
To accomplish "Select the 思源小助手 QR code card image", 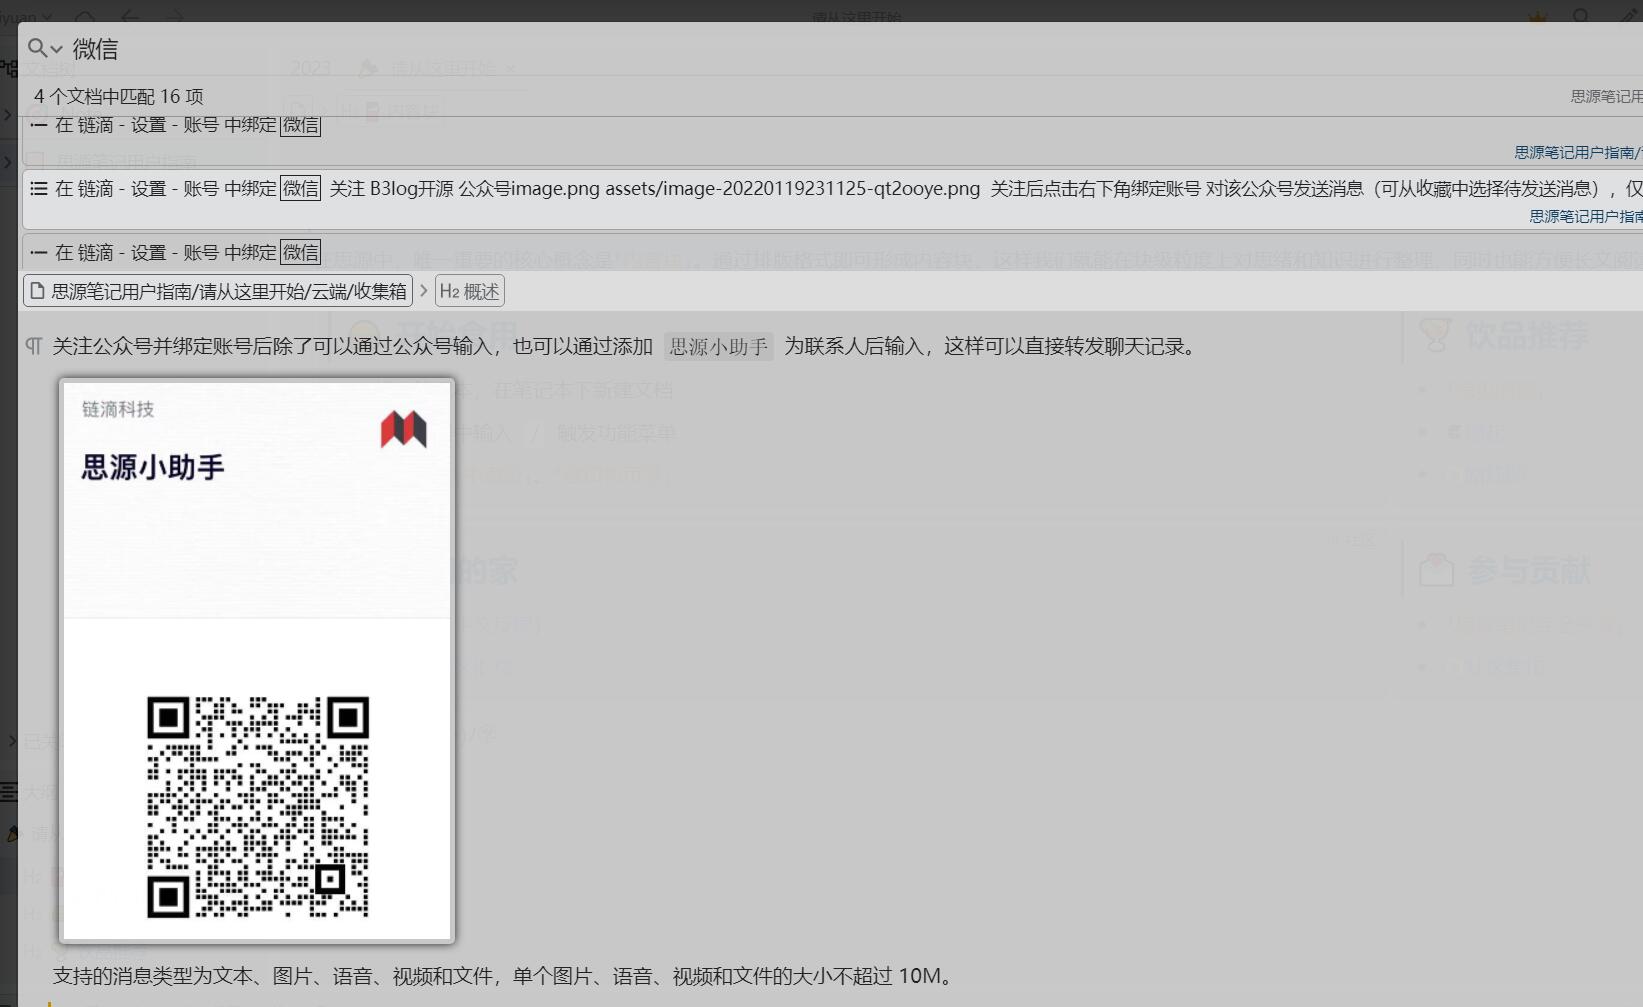I will pos(257,660).
